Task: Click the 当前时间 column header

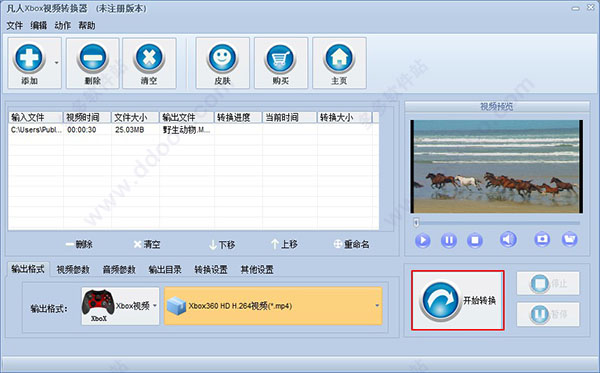Action: pyautogui.click(x=290, y=117)
